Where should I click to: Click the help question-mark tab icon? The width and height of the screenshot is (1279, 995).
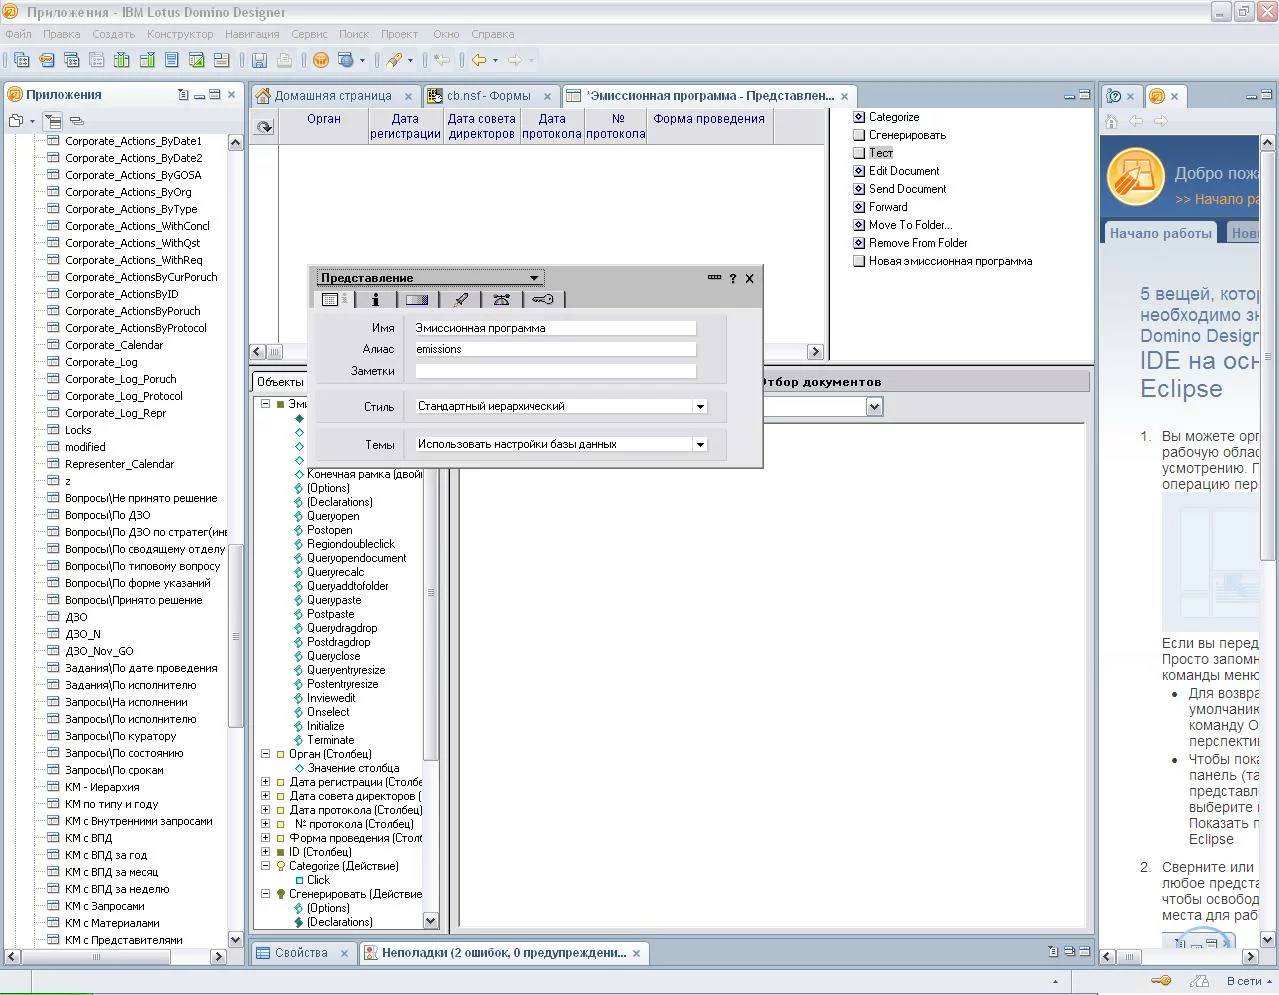click(x=1114, y=96)
